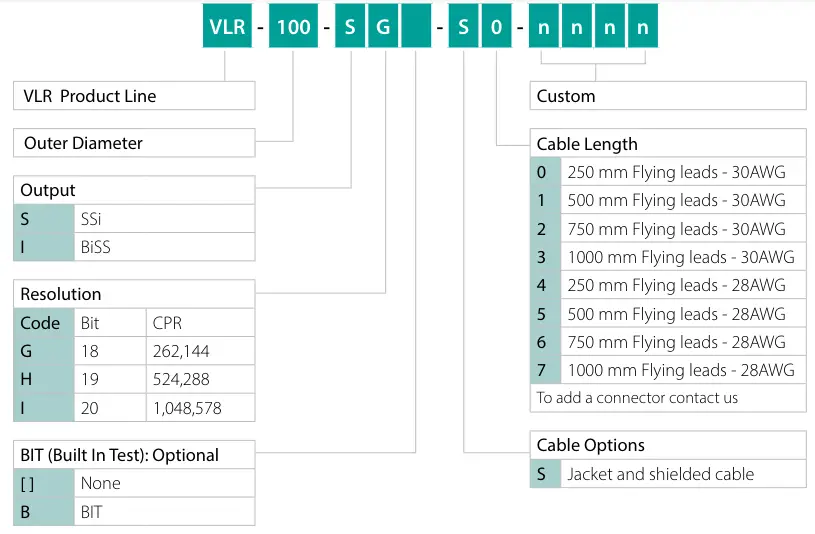Click the VLR Product Line label
Image resolution: width=815 pixels, height=534 pixels.
click(134, 96)
